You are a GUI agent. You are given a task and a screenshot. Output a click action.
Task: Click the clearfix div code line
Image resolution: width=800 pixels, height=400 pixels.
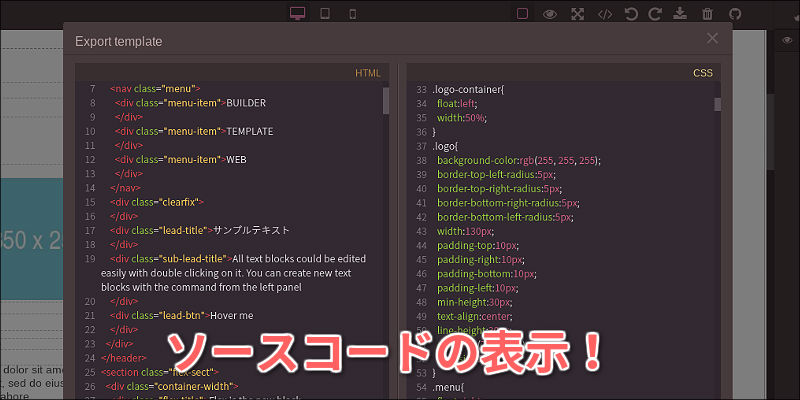[157, 202]
